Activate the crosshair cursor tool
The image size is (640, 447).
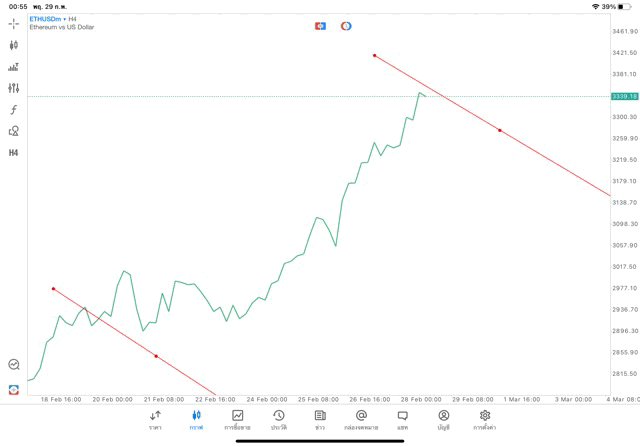[14, 23]
